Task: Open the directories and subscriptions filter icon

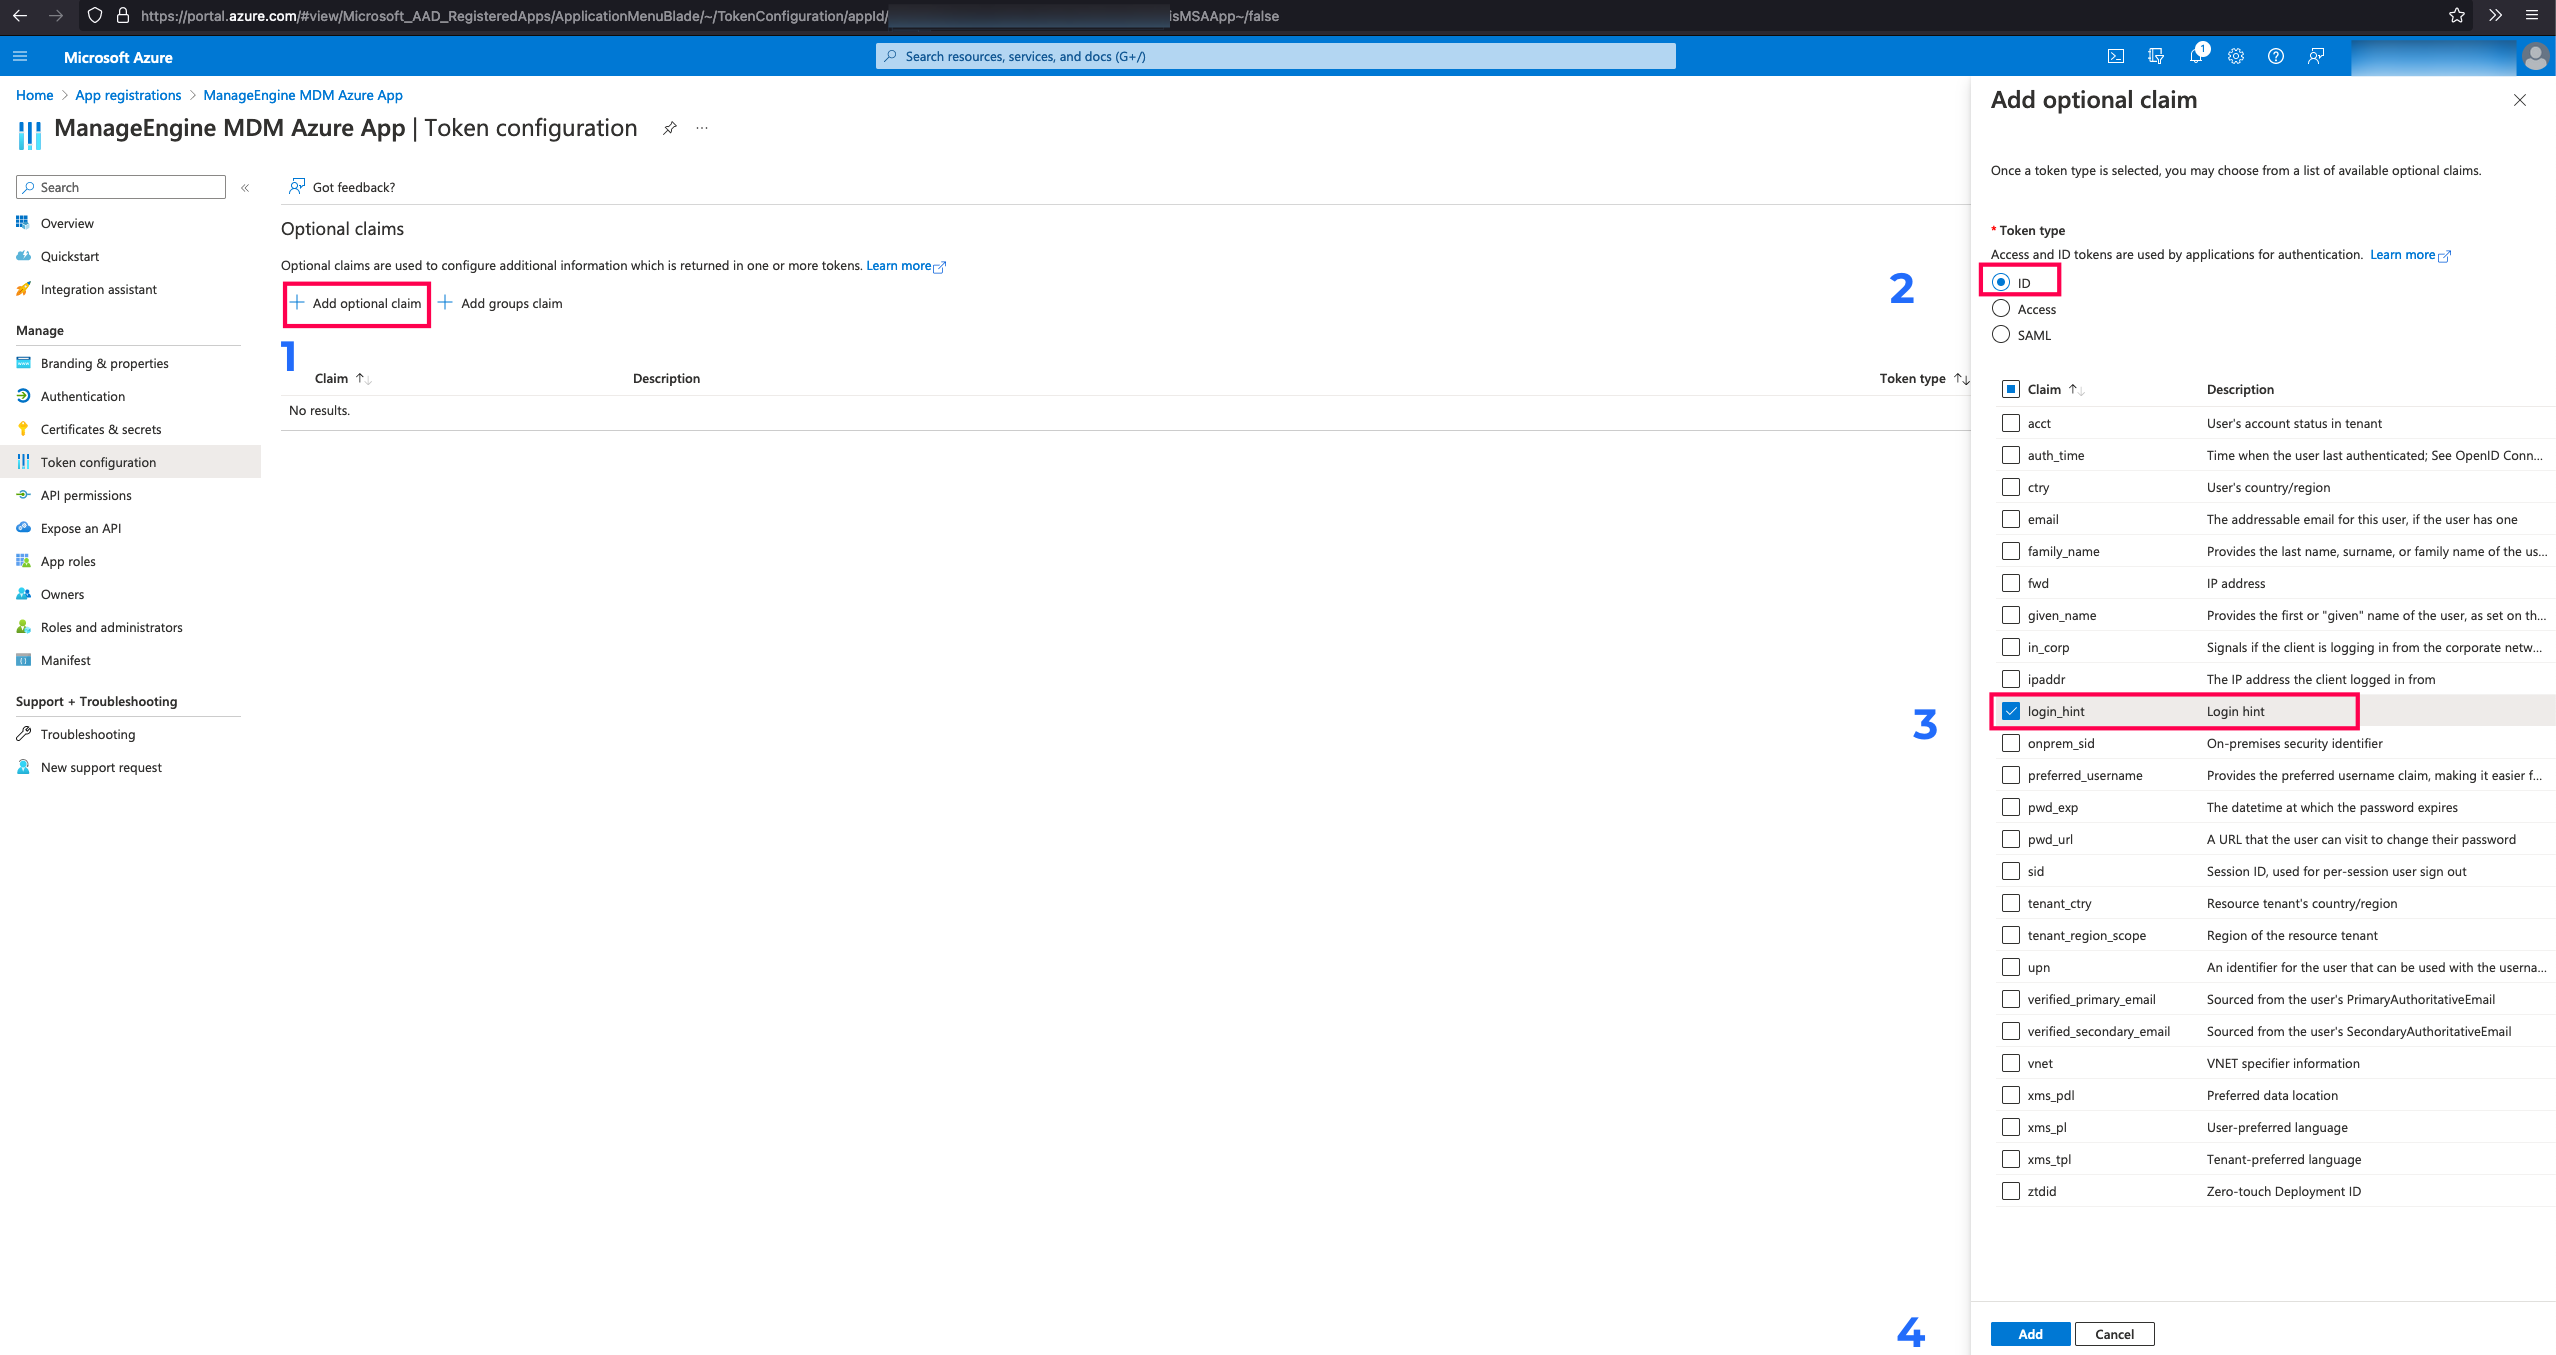Action: click(x=2156, y=56)
